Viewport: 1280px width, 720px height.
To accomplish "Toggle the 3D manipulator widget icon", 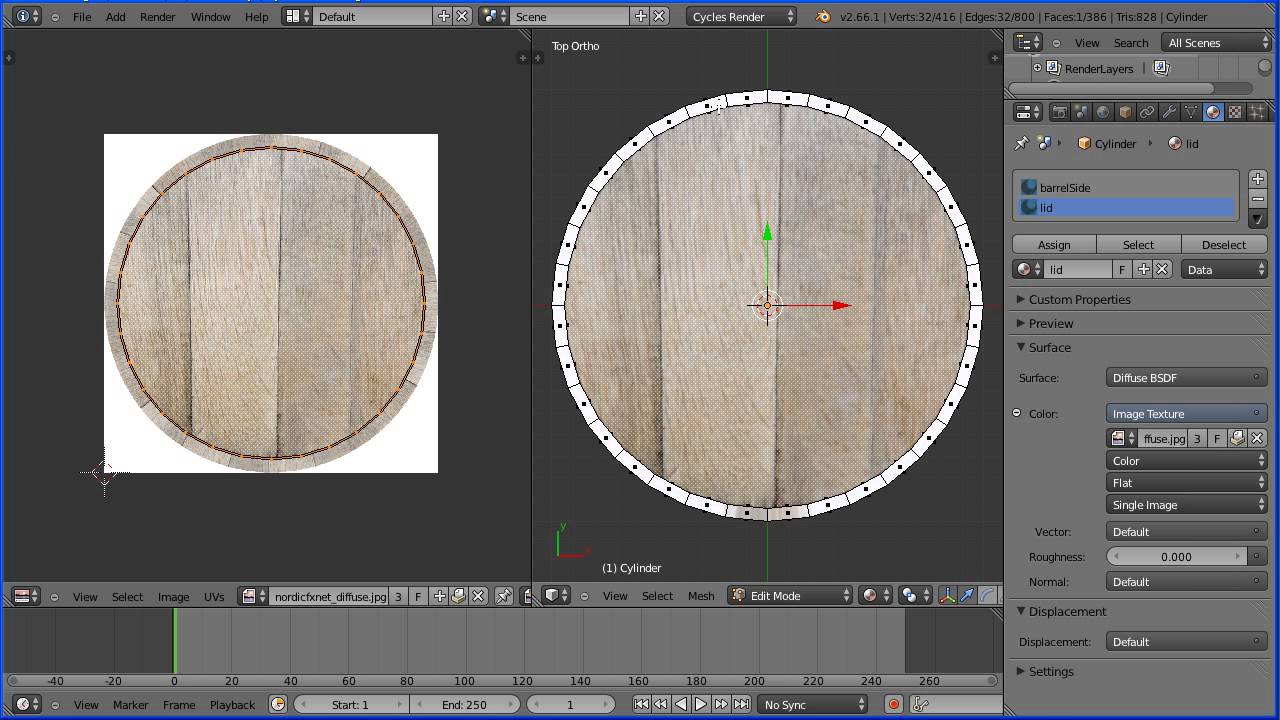I will point(947,596).
